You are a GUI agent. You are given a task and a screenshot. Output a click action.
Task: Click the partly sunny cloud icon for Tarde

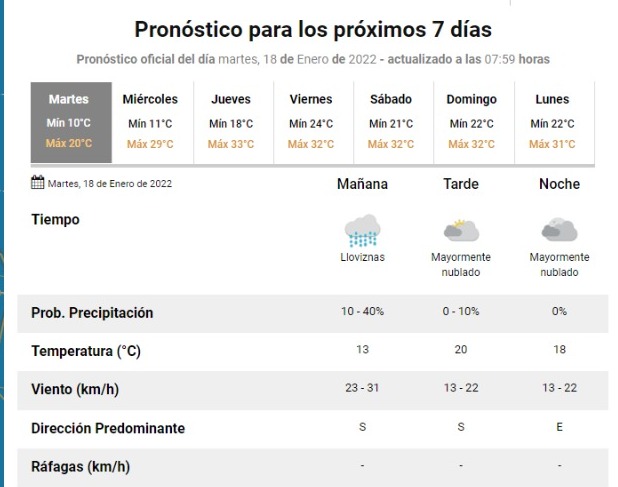(460, 231)
